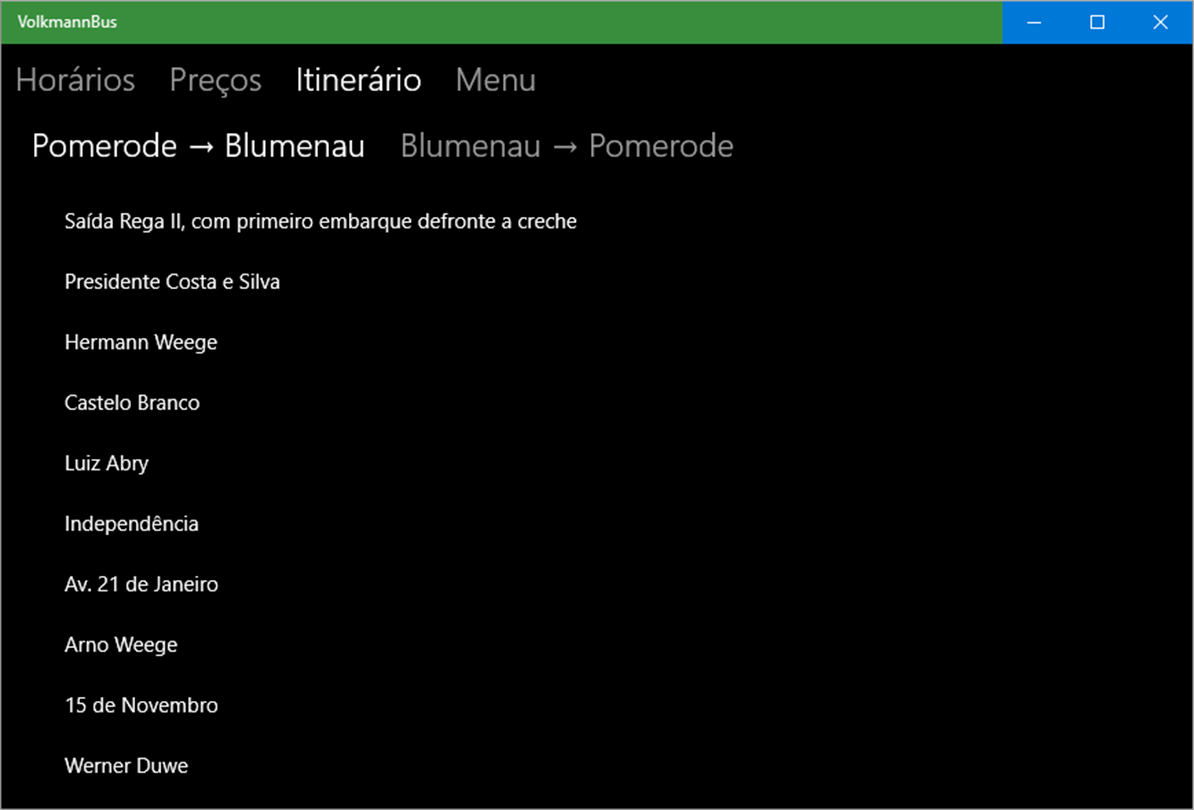
Task: Select the Werner Duwe stop
Action: [x=126, y=766]
